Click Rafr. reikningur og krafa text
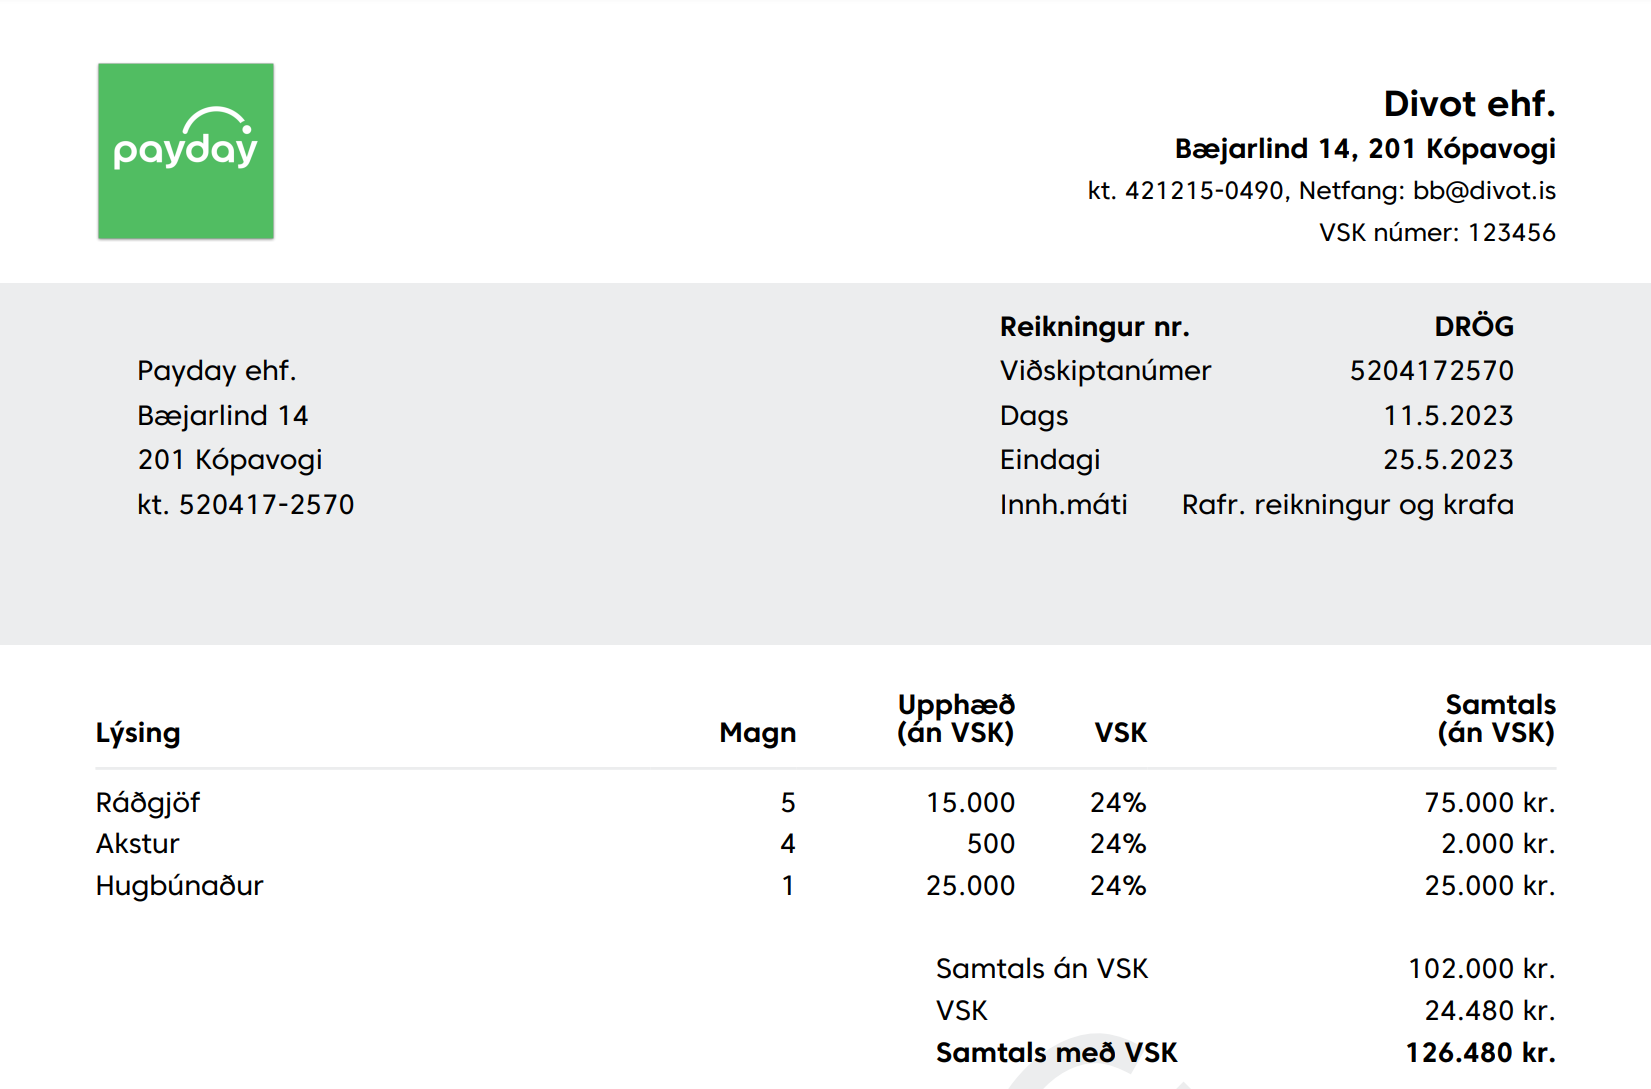Screen dimensions: 1651x1089 1347,505
